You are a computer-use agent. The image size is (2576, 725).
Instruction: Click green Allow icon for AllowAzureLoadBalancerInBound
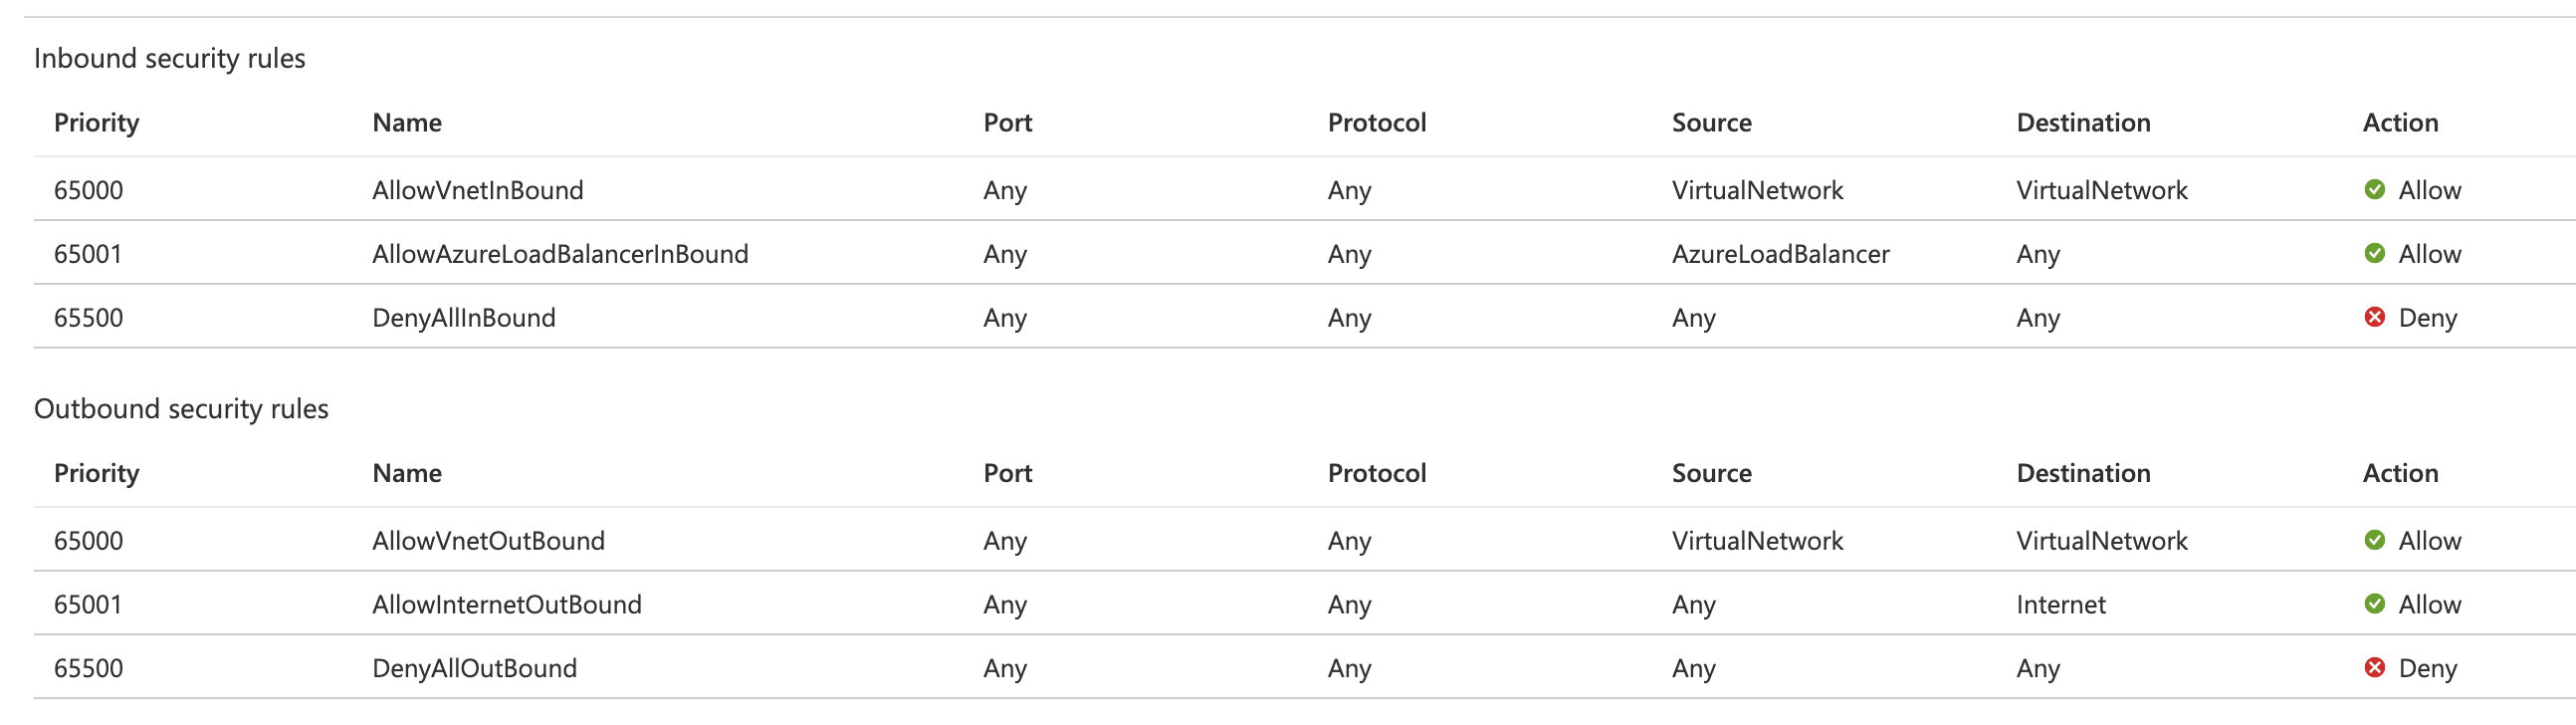coord(2374,254)
